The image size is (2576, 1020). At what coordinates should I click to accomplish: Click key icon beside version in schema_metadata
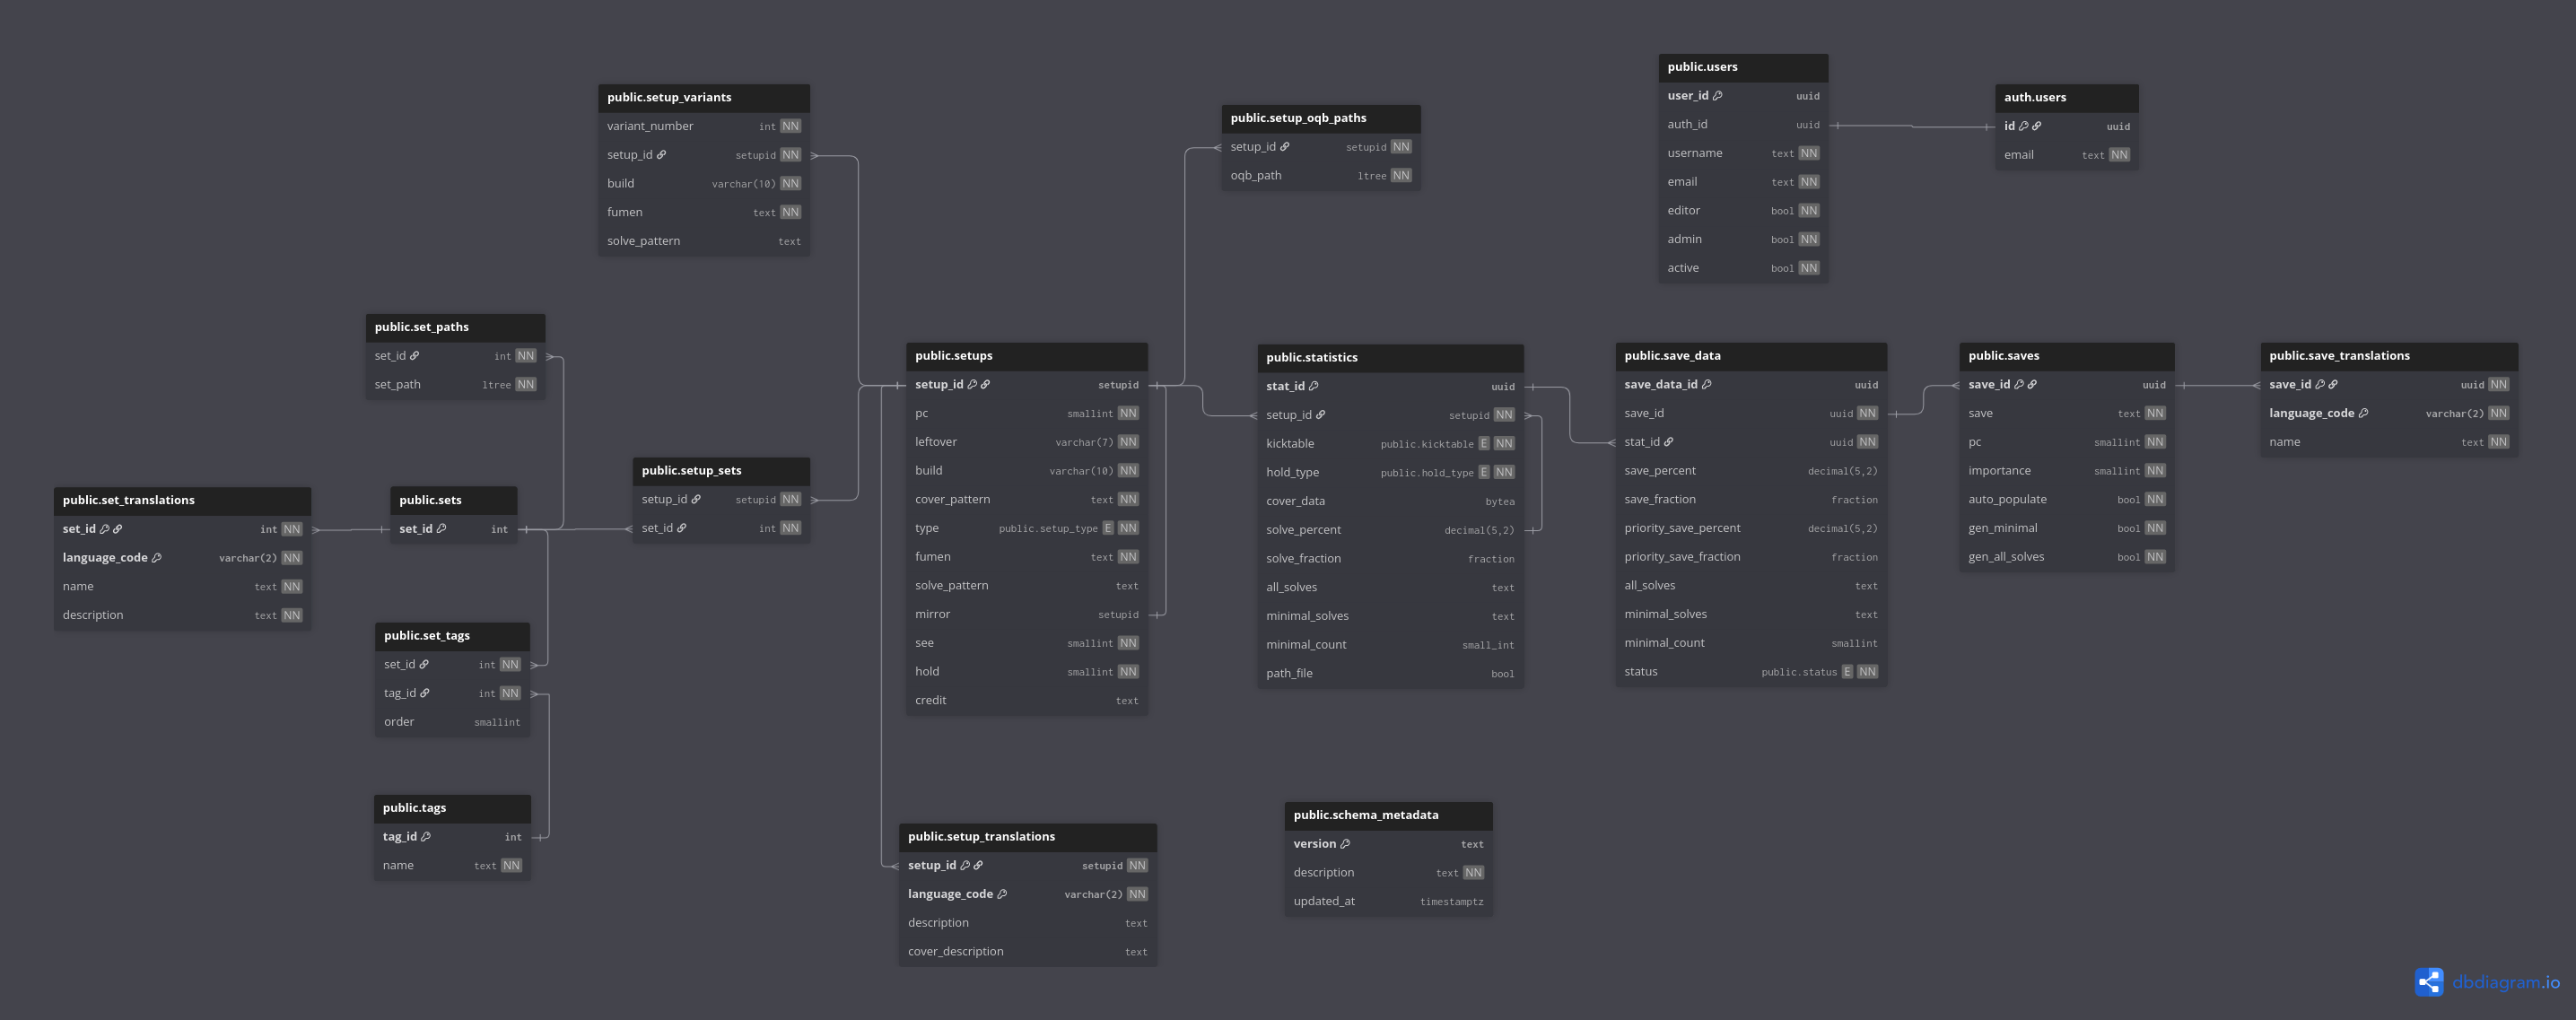(x=1345, y=844)
